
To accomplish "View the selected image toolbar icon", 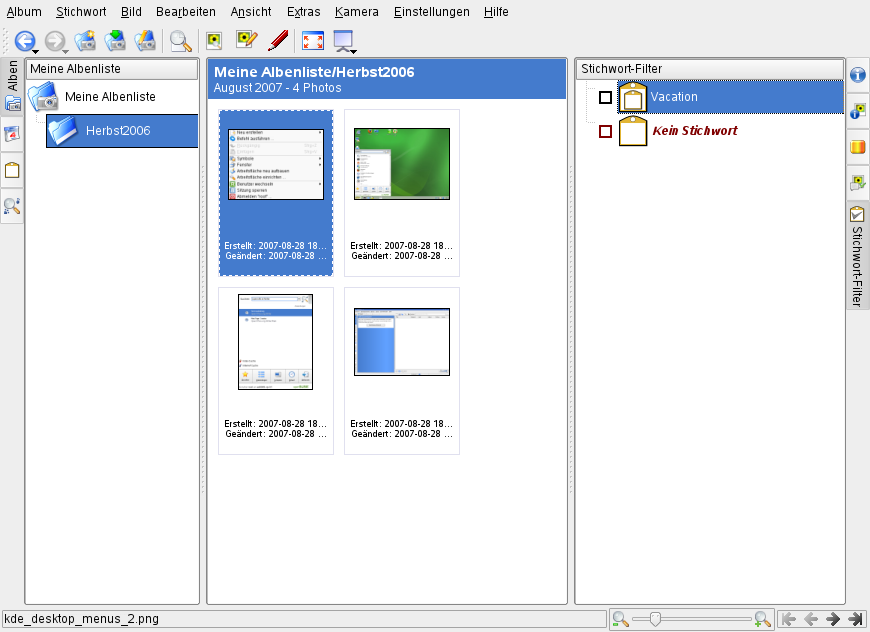I will click(x=214, y=41).
